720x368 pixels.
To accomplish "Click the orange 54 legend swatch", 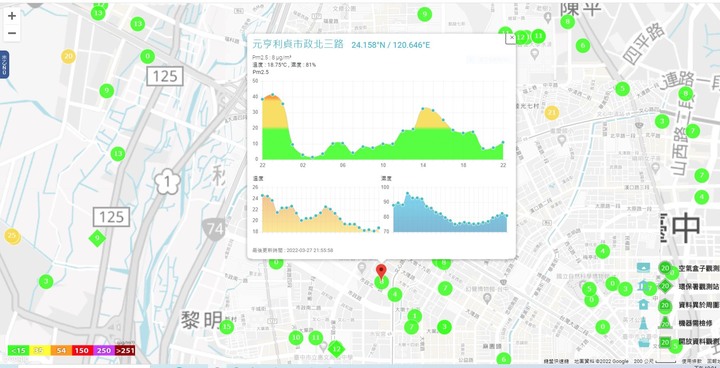I will coord(61,351).
